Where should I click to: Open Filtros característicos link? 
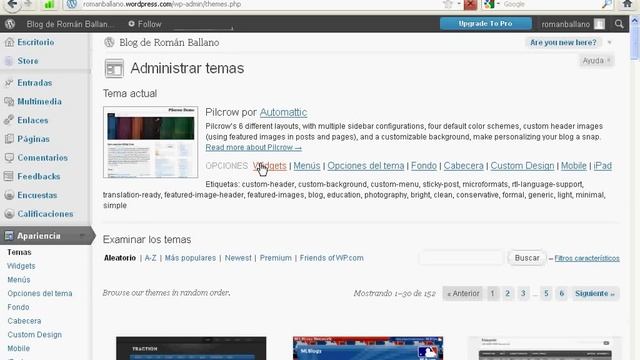pos(587,258)
